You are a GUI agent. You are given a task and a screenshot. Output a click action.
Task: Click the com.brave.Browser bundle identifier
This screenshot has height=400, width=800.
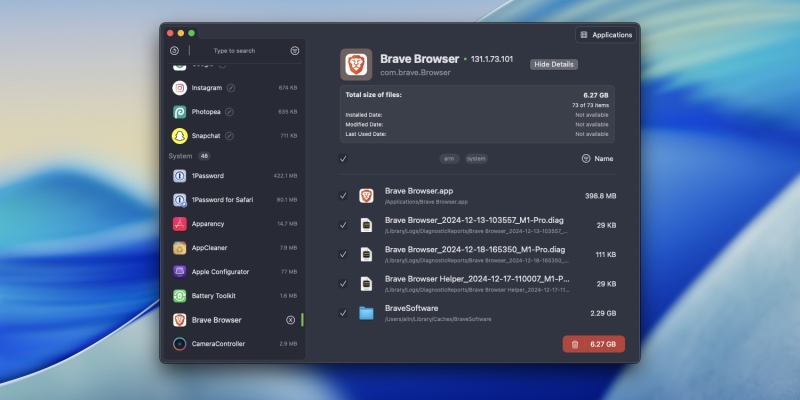tap(415, 72)
